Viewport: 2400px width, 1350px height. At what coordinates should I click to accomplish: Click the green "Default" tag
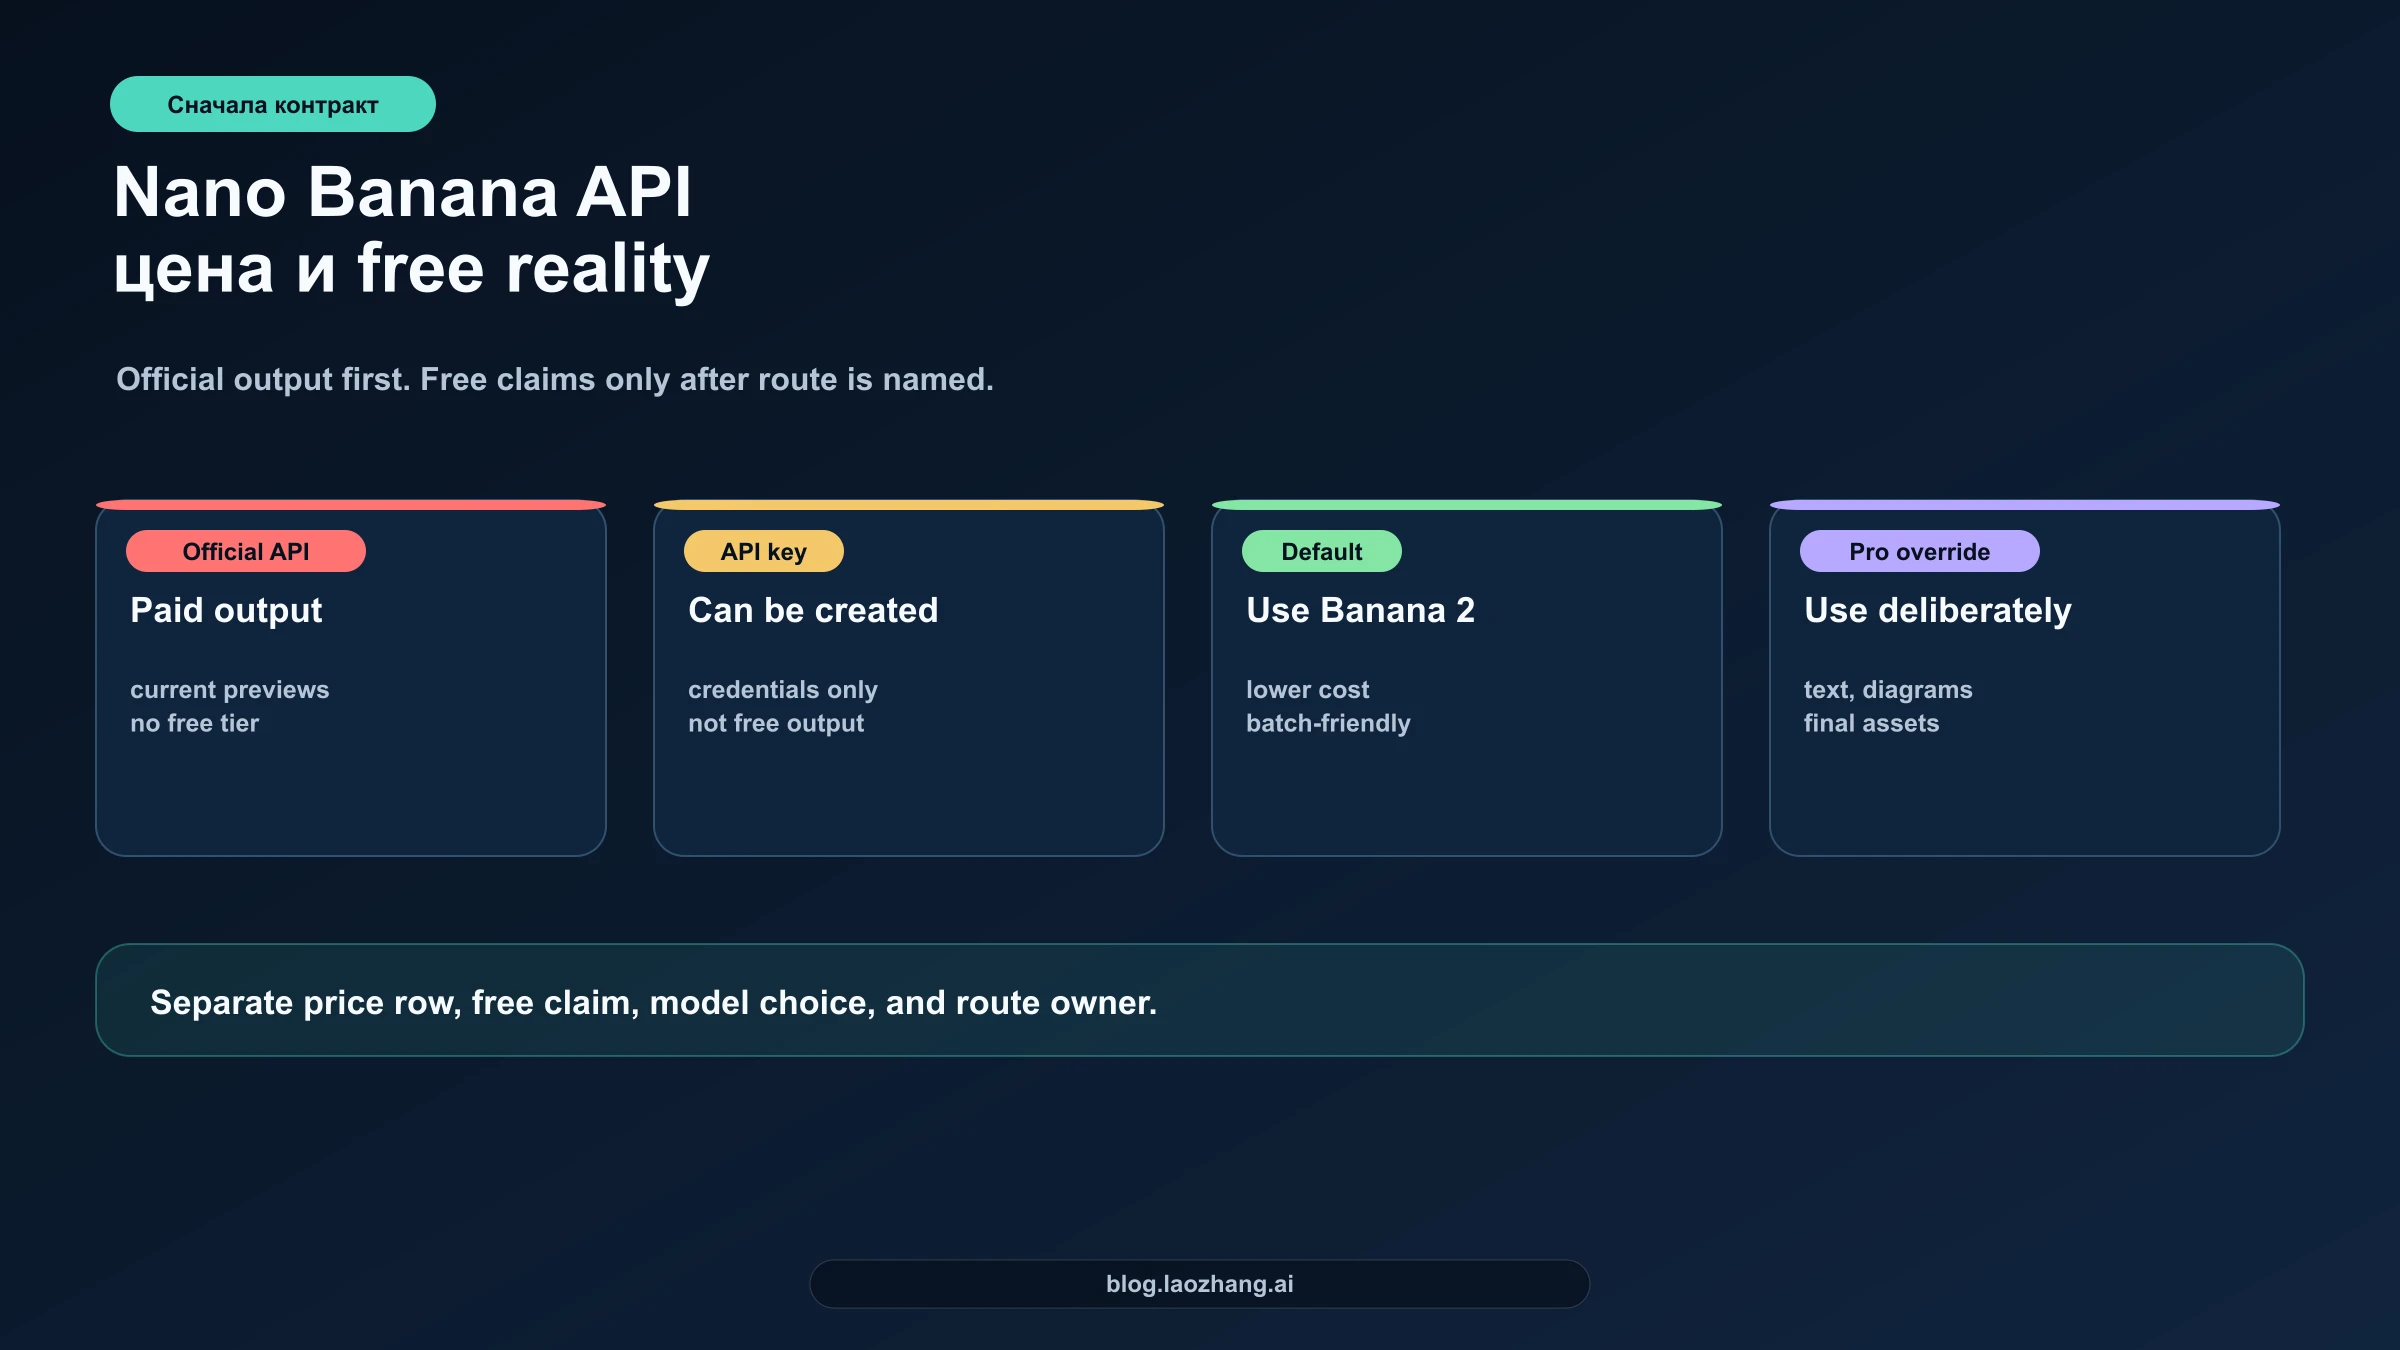[1321, 552]
